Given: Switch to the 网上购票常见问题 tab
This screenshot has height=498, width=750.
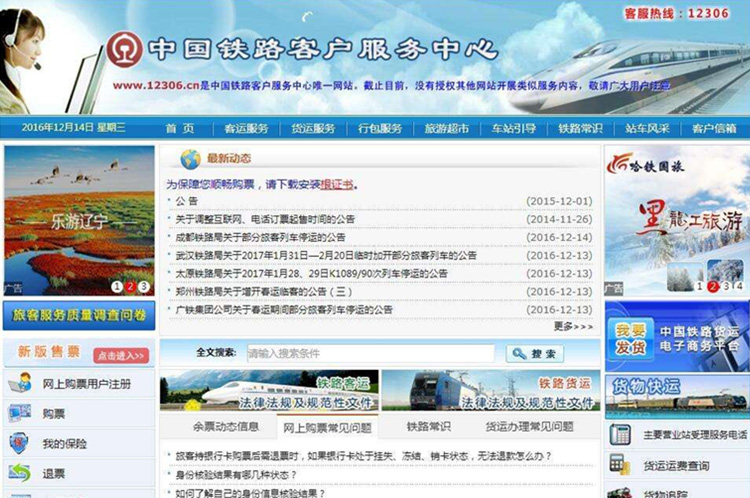Looking at the screenshot, I should point(327,427).
